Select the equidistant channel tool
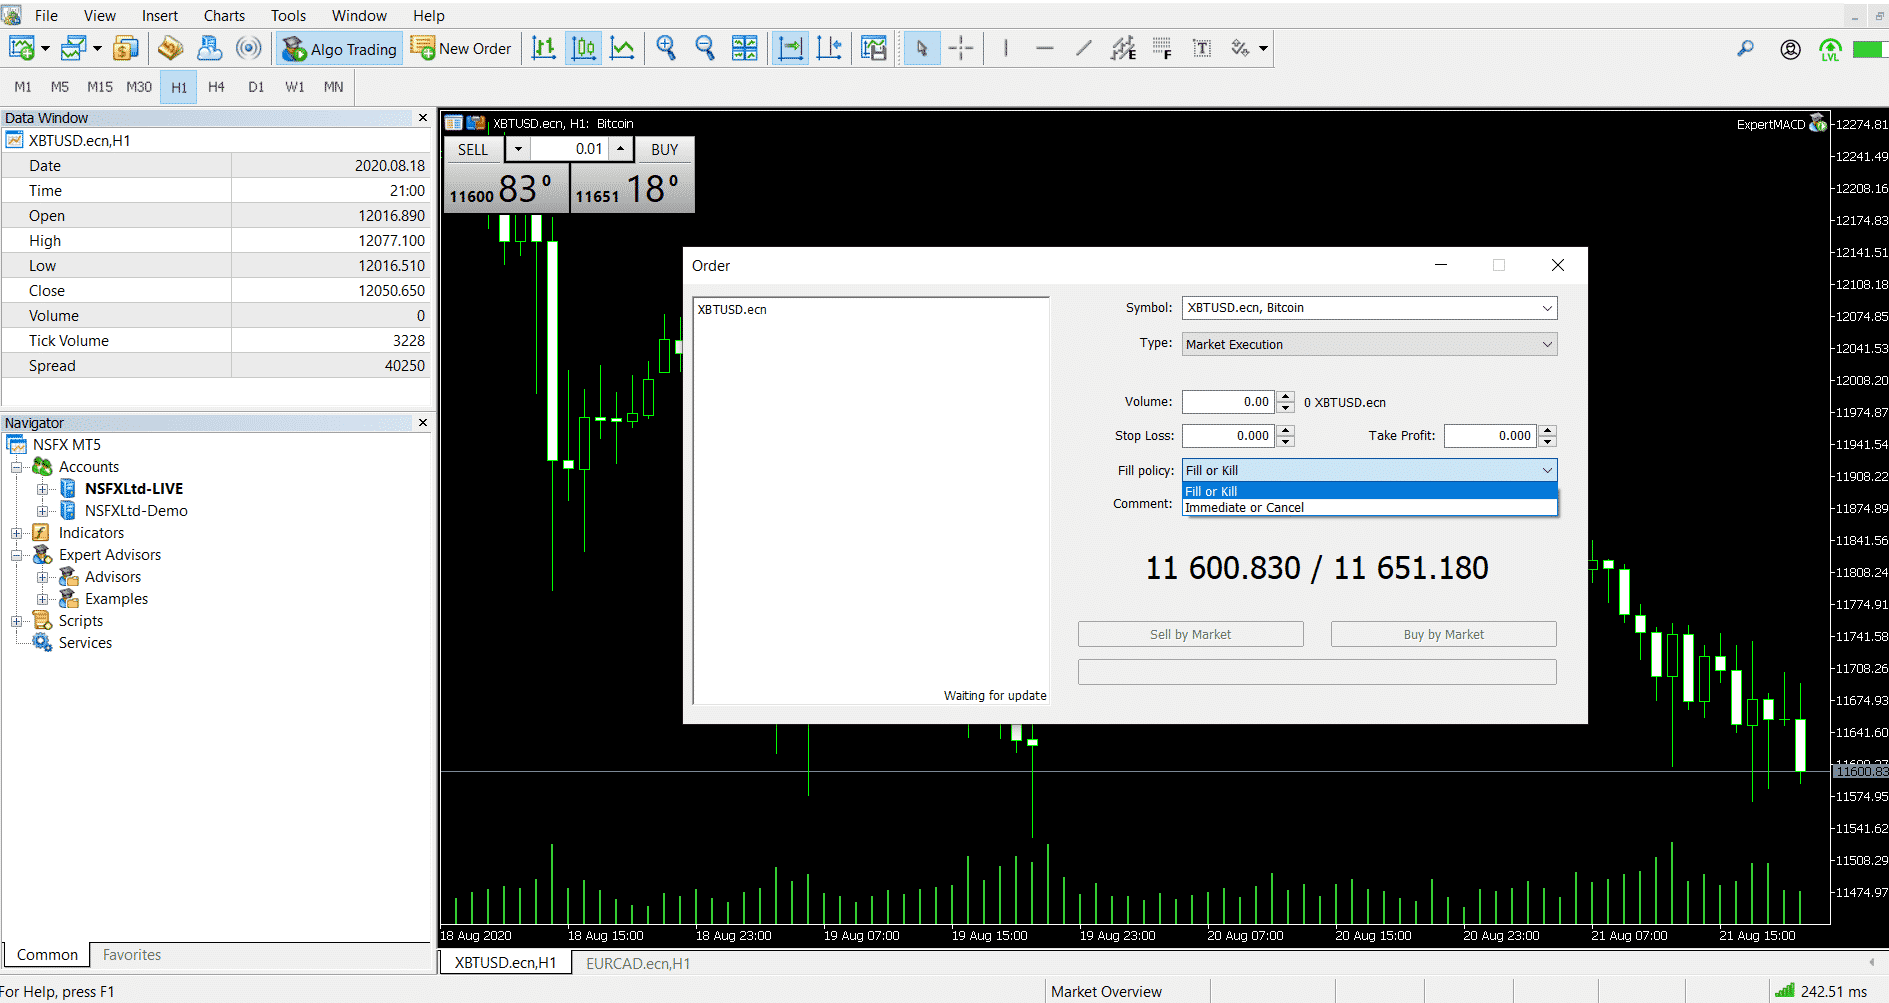 click(x=1123, y=48)
